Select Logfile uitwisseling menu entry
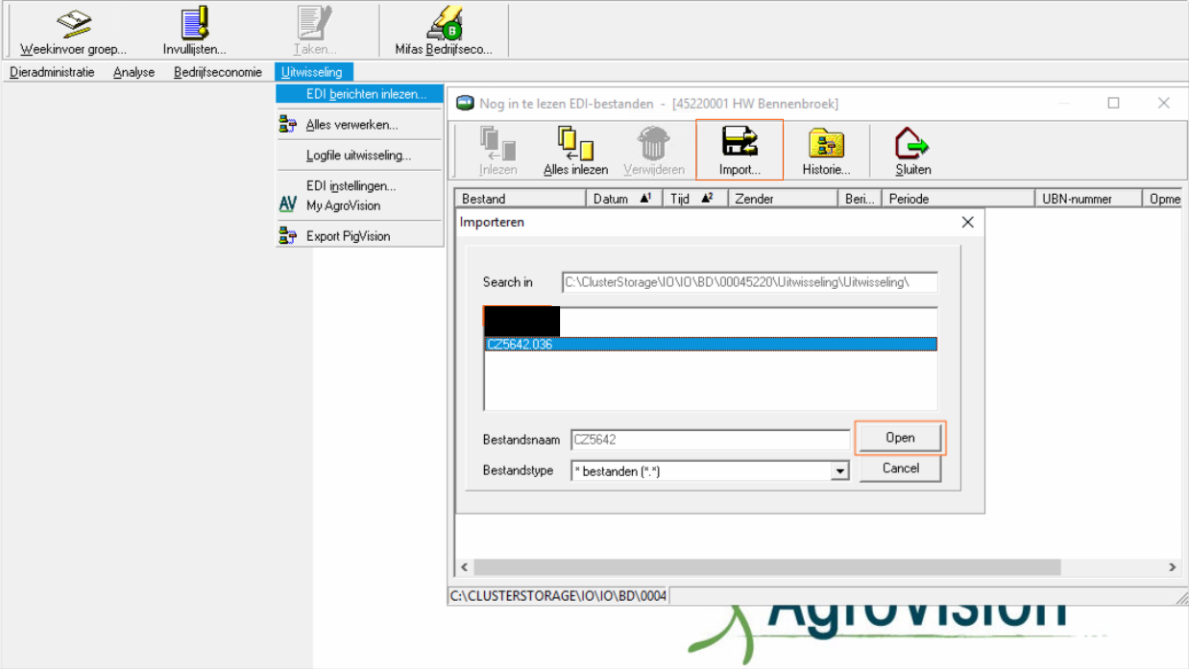This screenshot has height=669, width=1189. tap(359, 155)
